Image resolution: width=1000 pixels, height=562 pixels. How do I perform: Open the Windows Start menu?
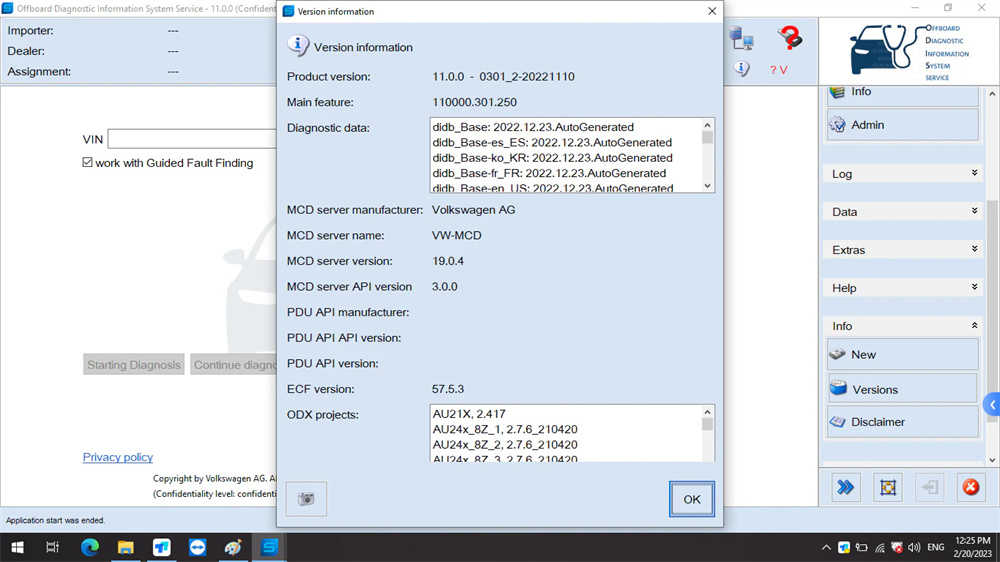17,547
